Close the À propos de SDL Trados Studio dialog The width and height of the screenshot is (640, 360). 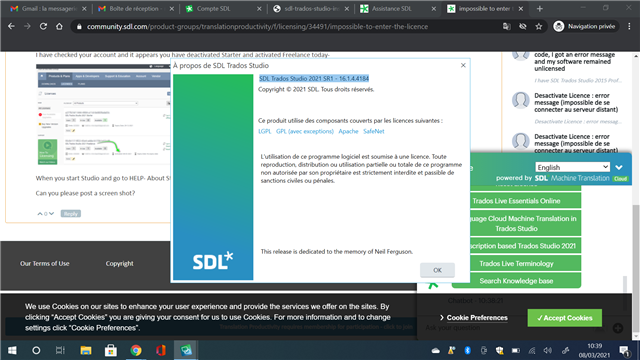tap(463, 65)
